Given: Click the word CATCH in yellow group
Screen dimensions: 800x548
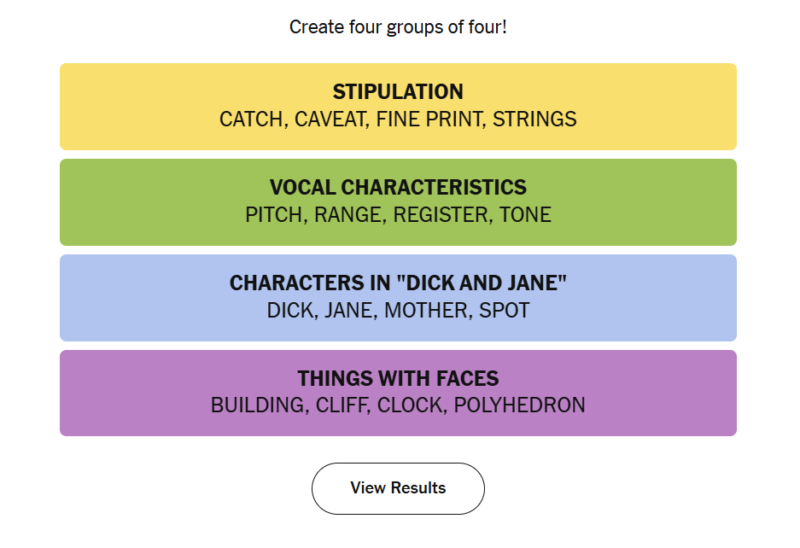Looking at the screenshot, I should 252,119.
